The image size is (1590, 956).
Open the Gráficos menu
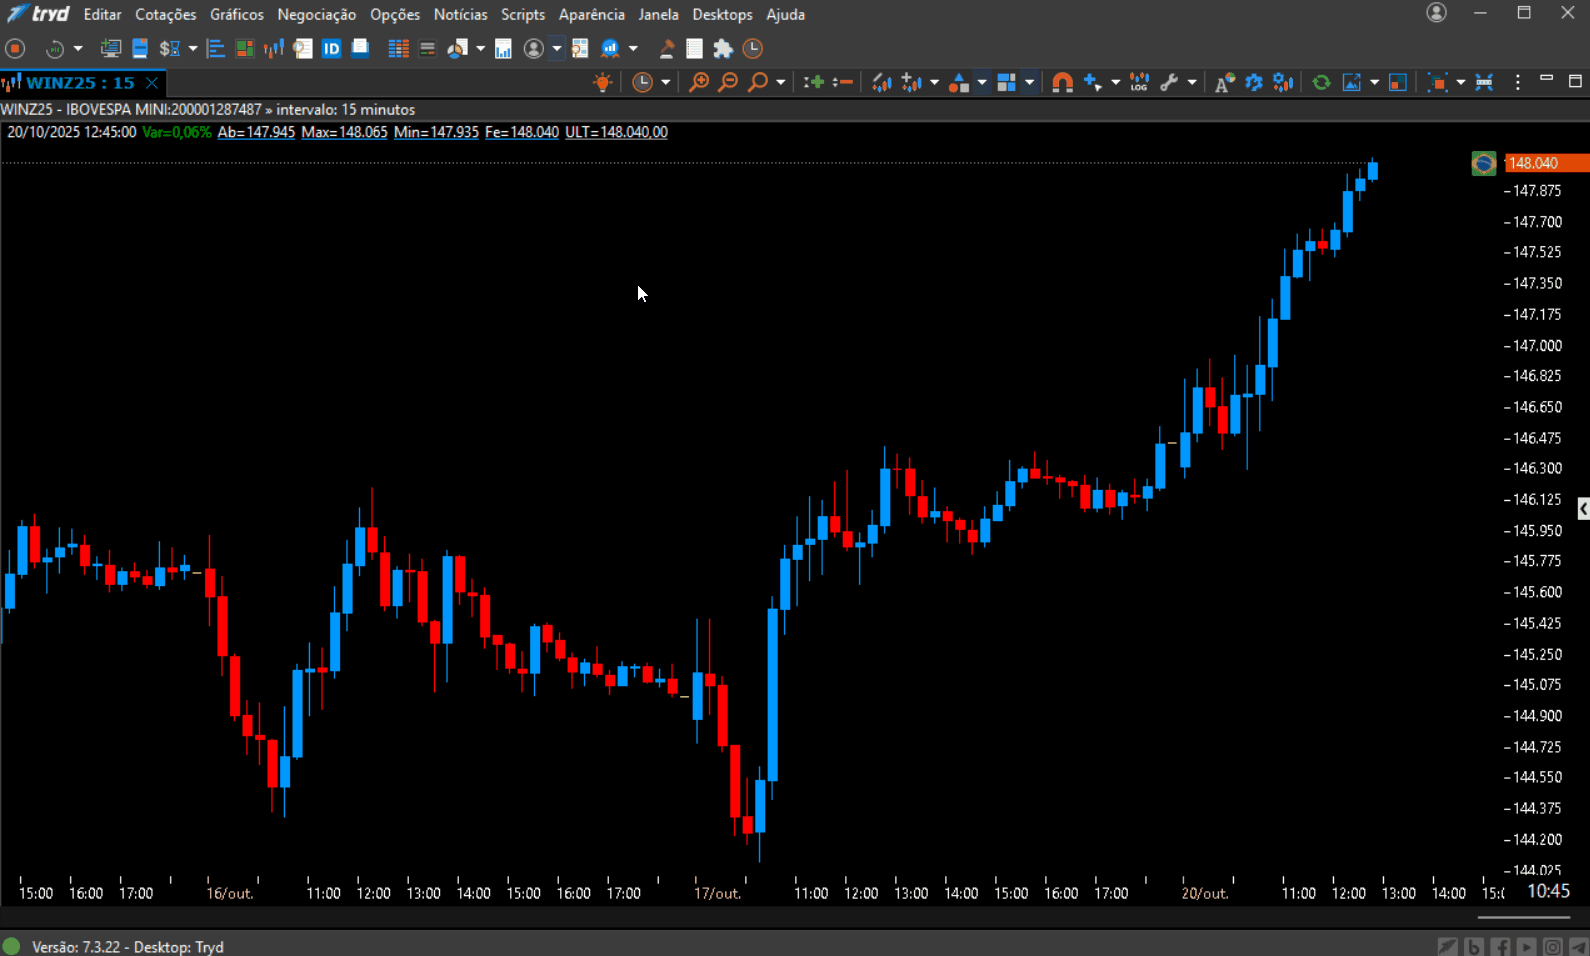237,14
